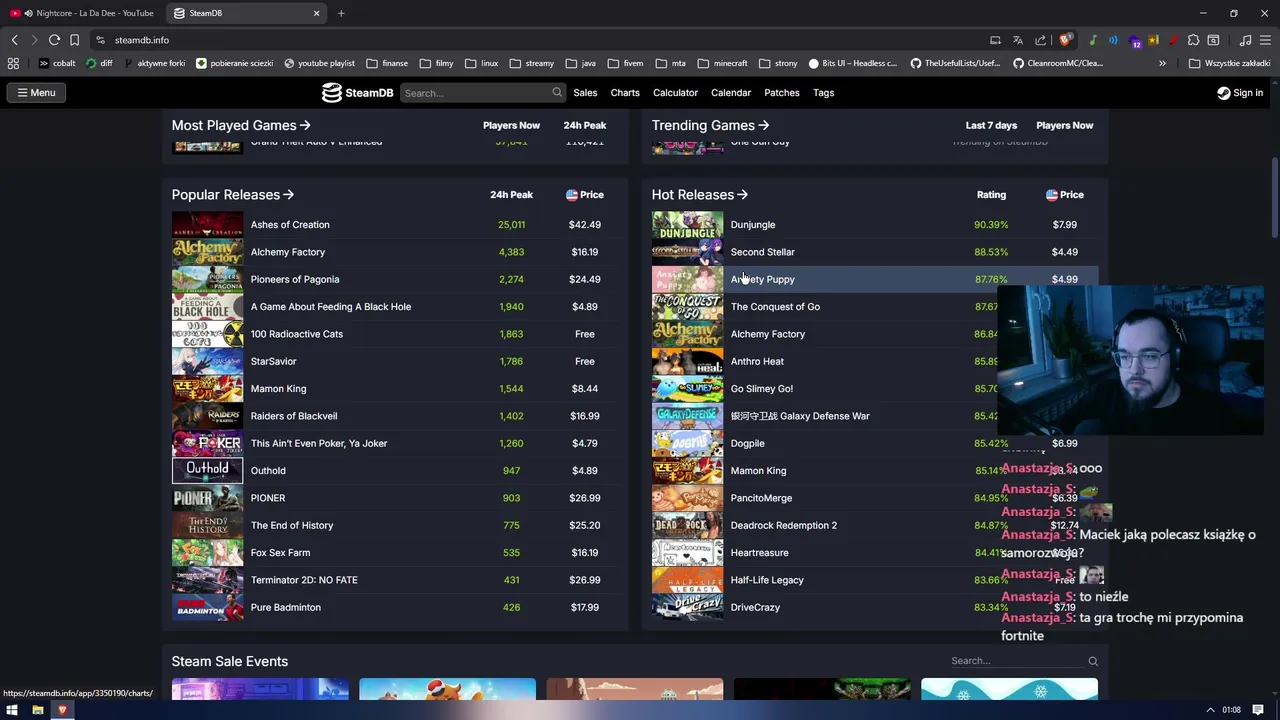Screen dimensions: 1280x720
Task: Reload the current page
Action: [54, 40]
